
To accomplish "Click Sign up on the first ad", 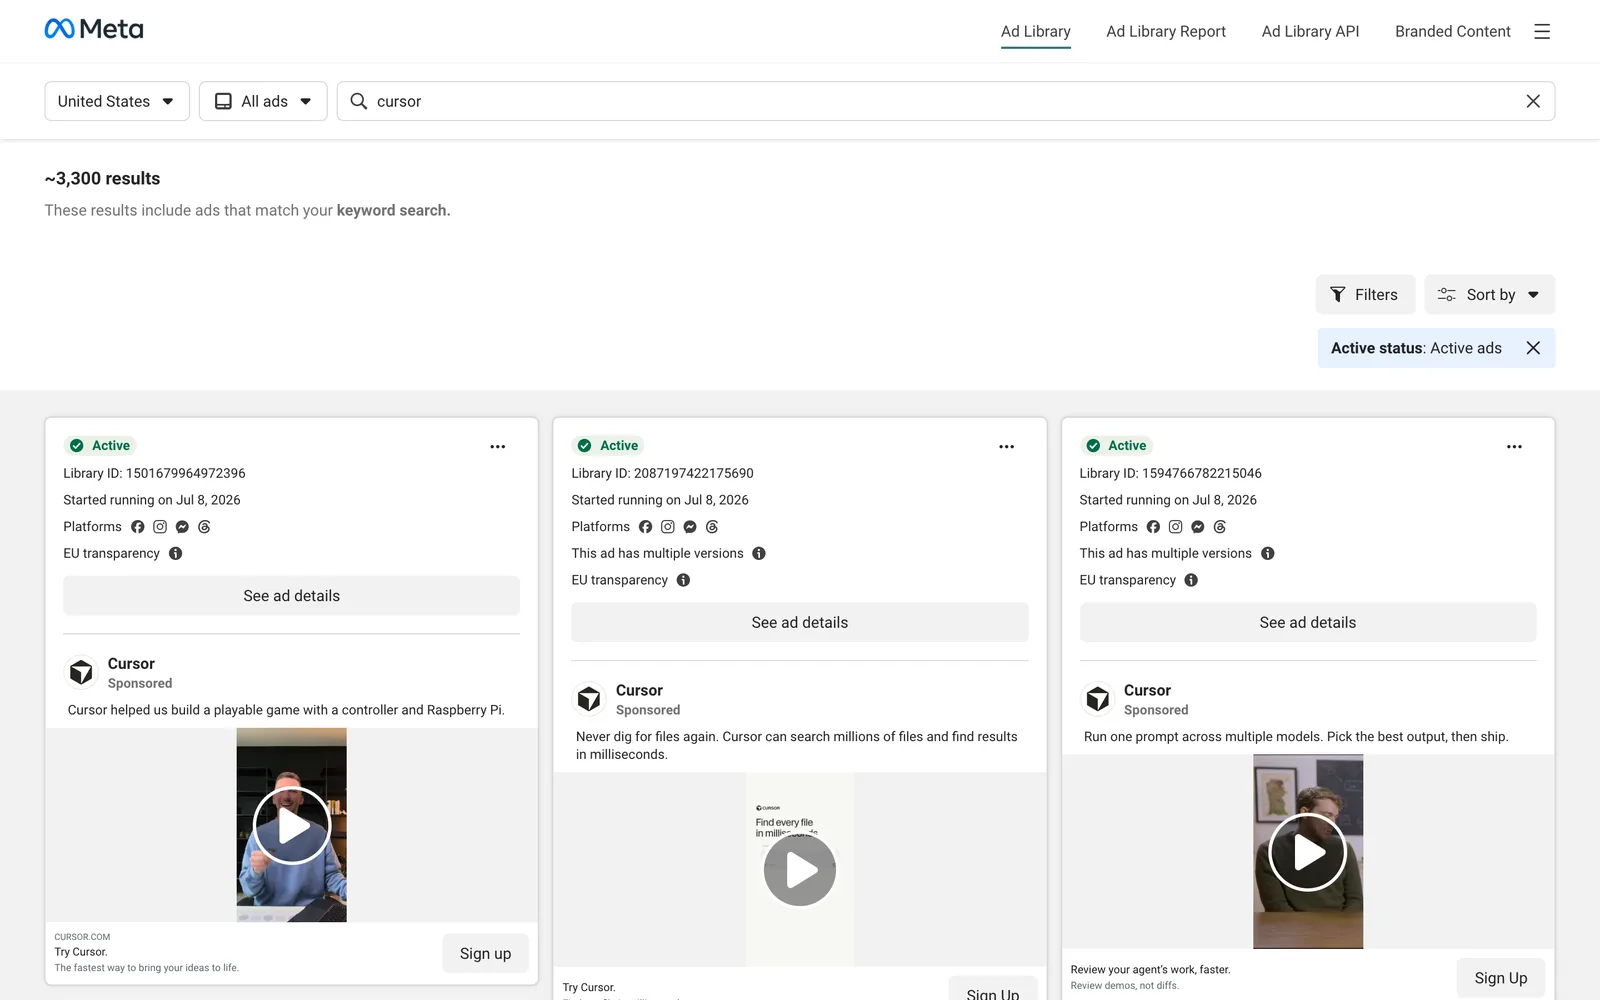I will tap(485, 954).
